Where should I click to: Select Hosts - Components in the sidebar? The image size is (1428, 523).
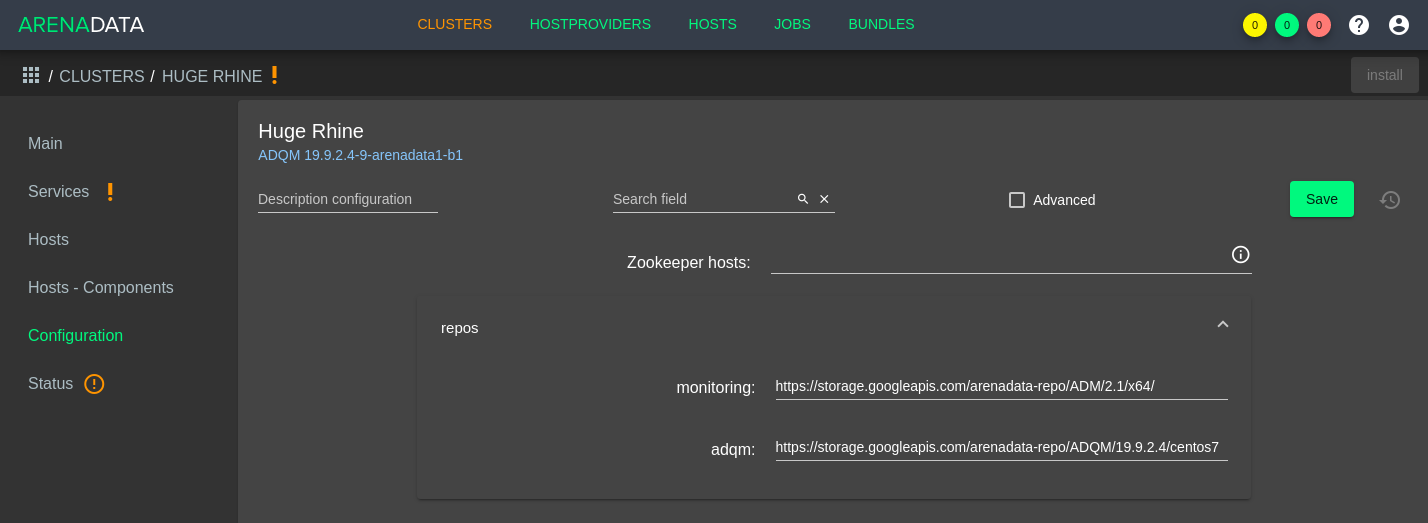click(x=101, y=288)
